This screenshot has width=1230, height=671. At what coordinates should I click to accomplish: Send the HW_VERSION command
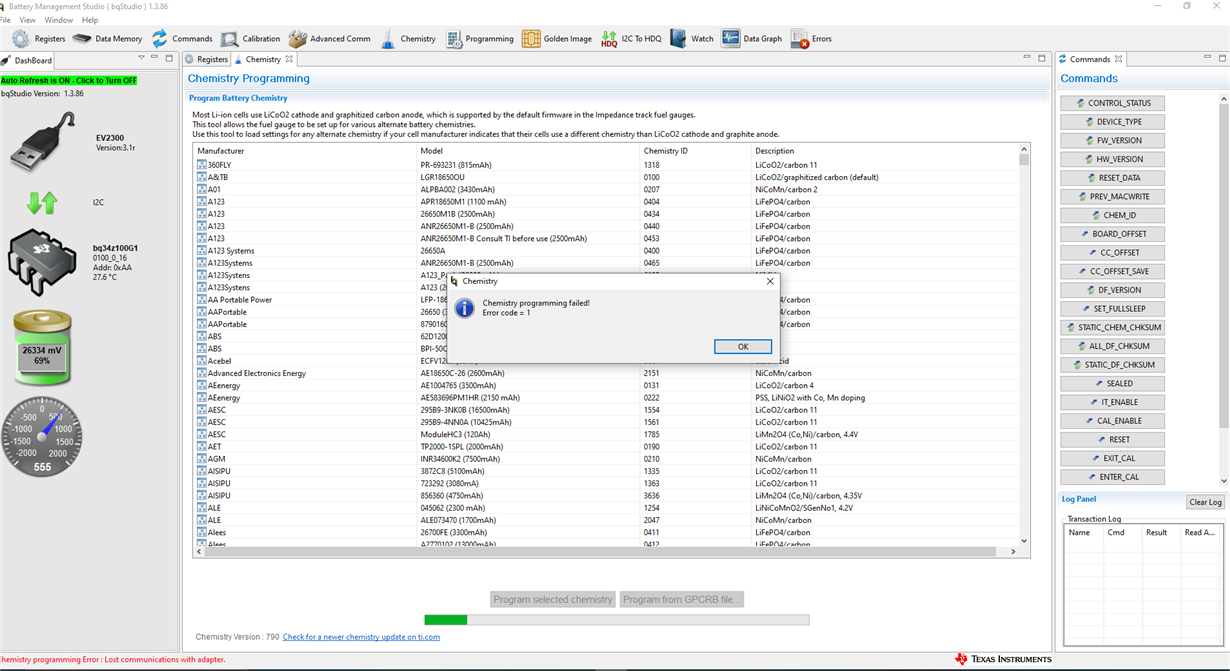(1112, 159)
